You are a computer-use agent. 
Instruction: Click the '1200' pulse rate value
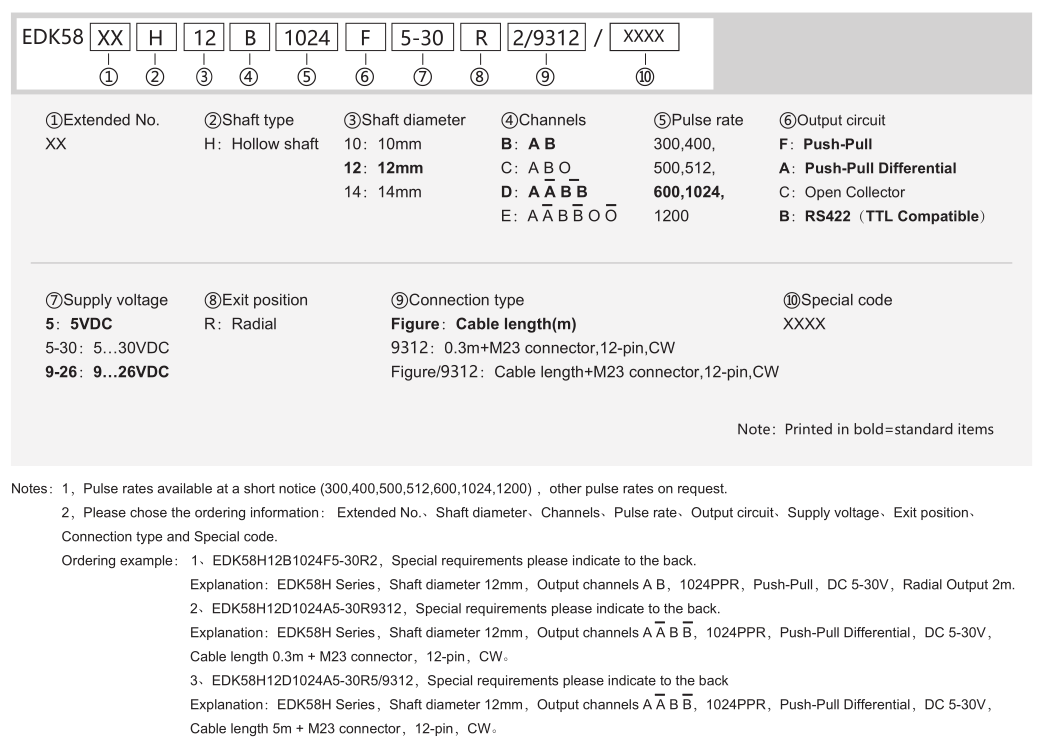671,216
